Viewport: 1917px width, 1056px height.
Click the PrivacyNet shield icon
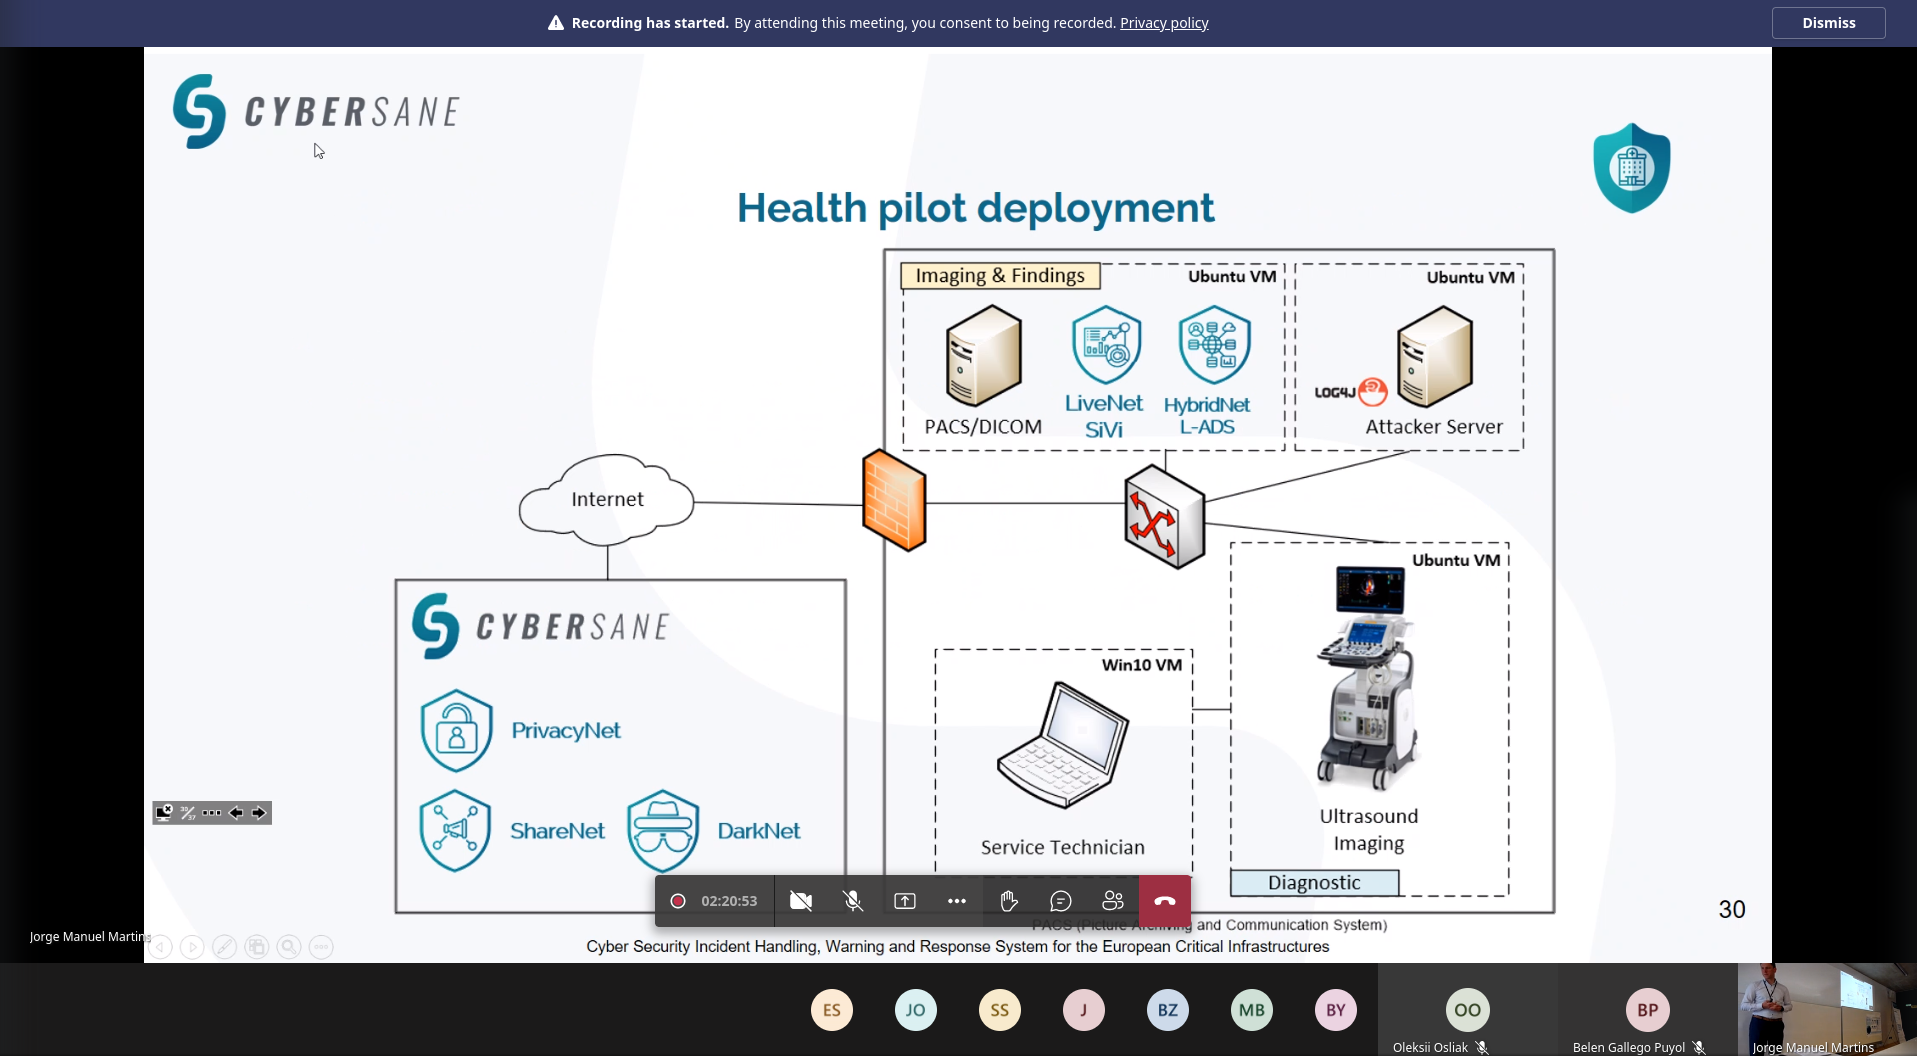point(457,730)
